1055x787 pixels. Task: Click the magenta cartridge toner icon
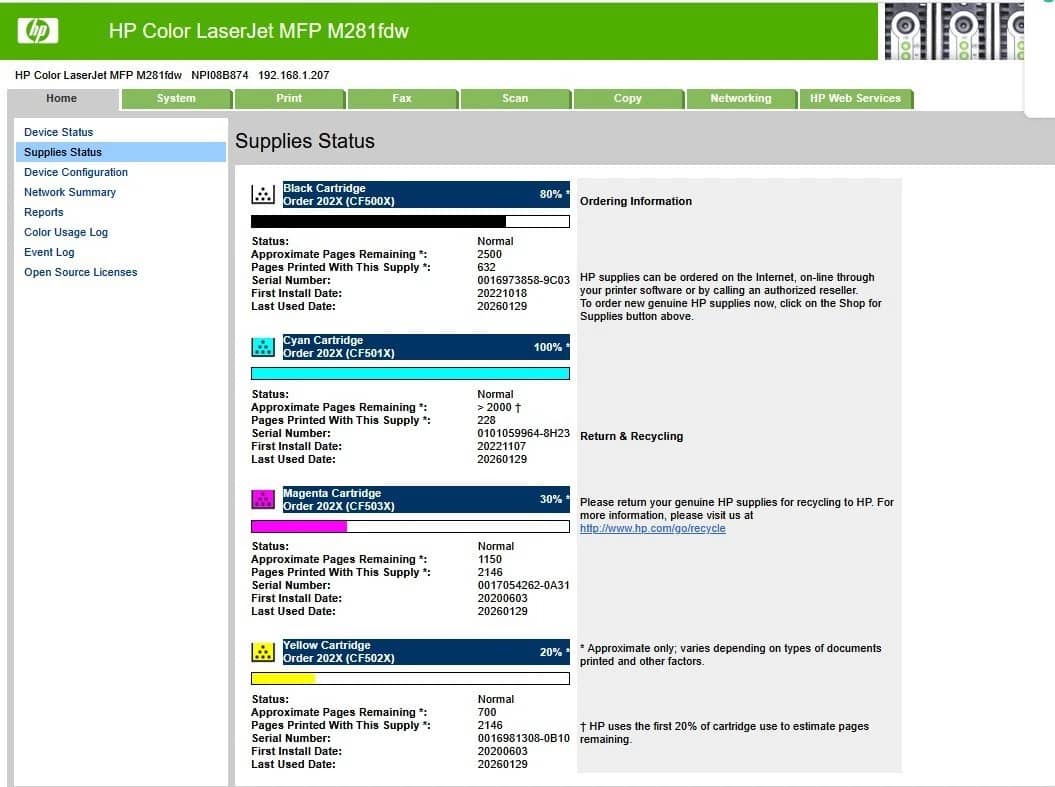[262, 499]
